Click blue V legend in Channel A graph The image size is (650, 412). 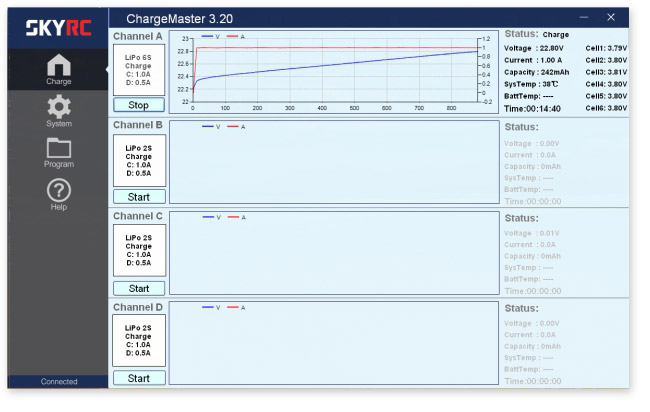pos(211,36)
